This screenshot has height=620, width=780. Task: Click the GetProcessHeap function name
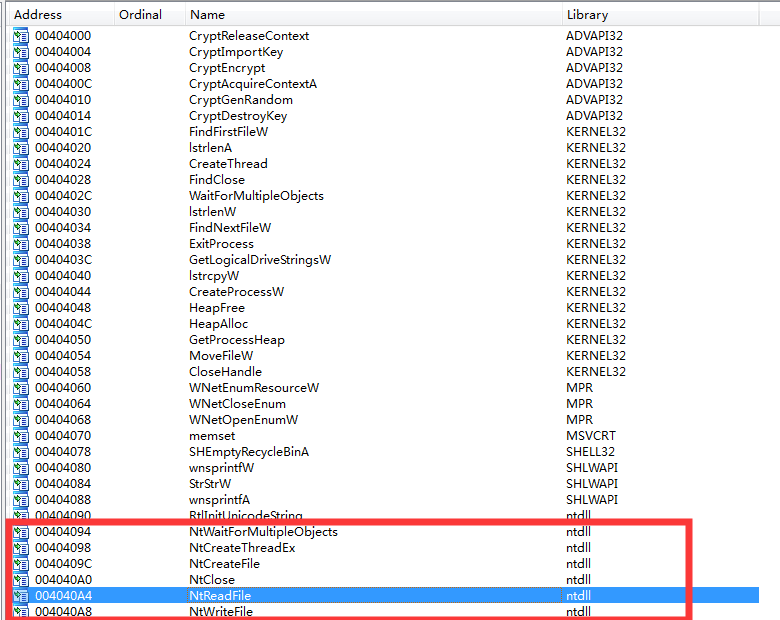pos(237,340)
